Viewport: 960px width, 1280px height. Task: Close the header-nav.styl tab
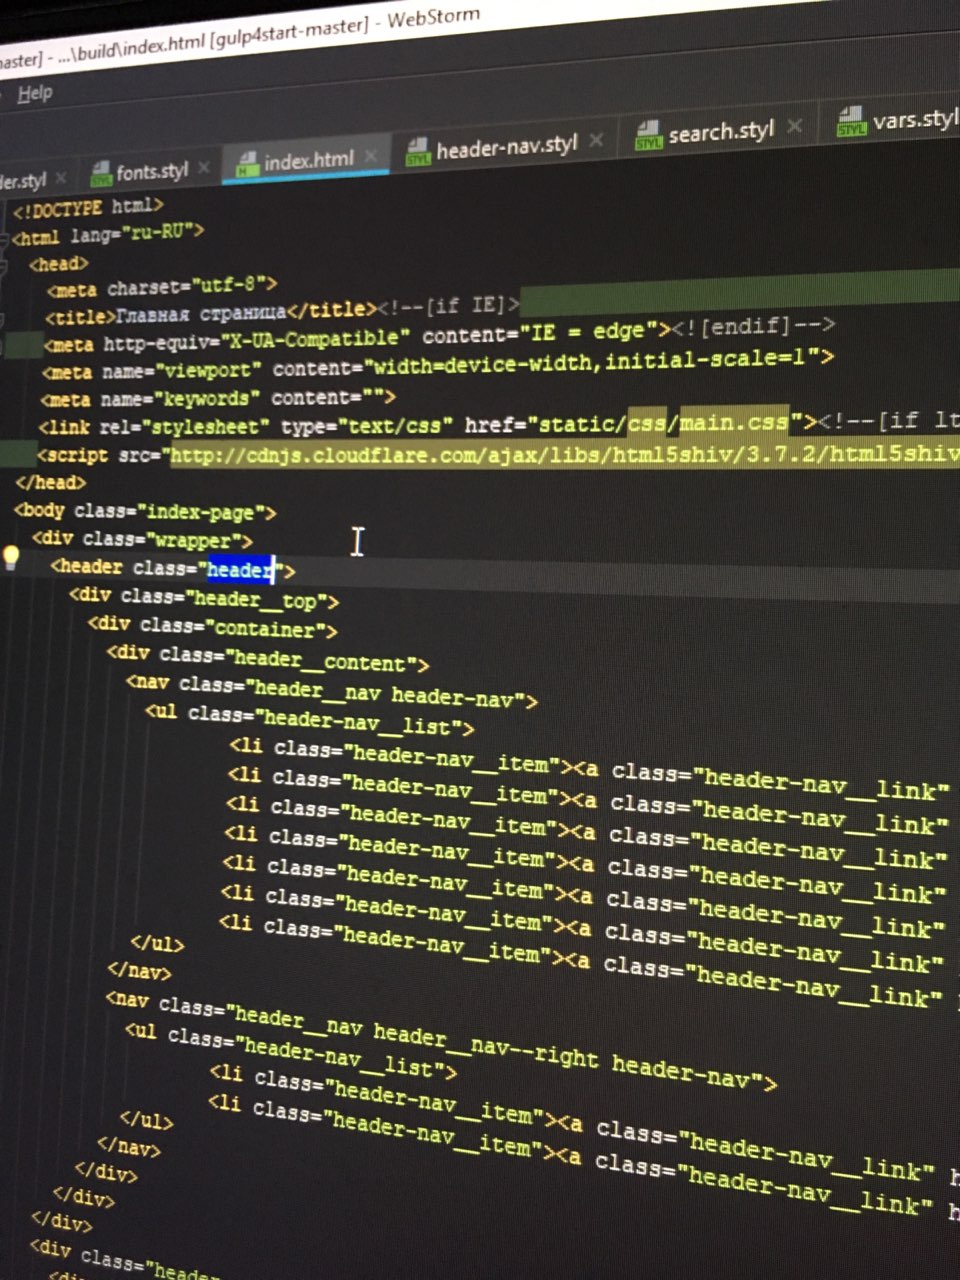[x=596, y=140]
